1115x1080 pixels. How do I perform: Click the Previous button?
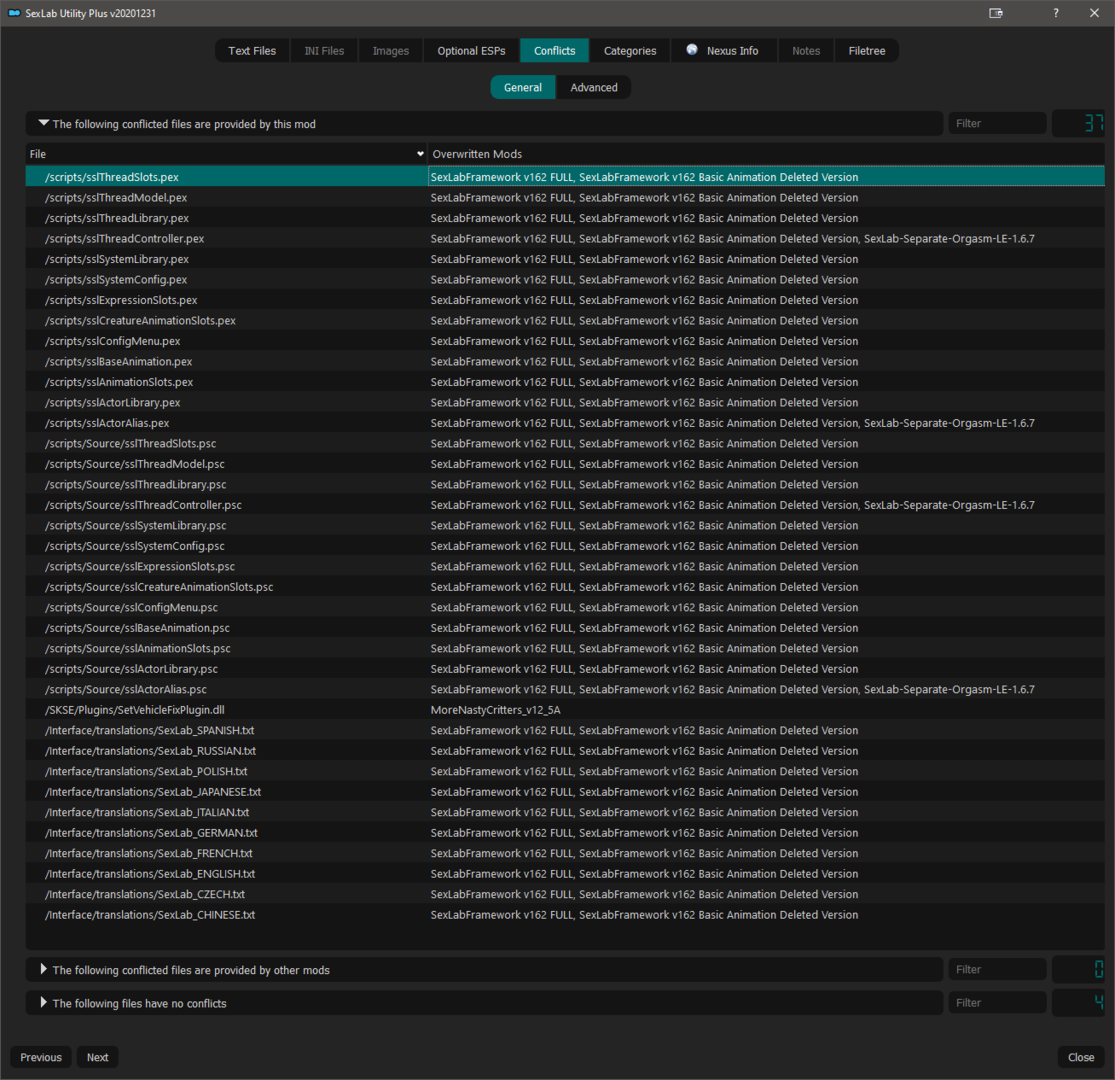pyautogui.click(x=41, y=1057)
